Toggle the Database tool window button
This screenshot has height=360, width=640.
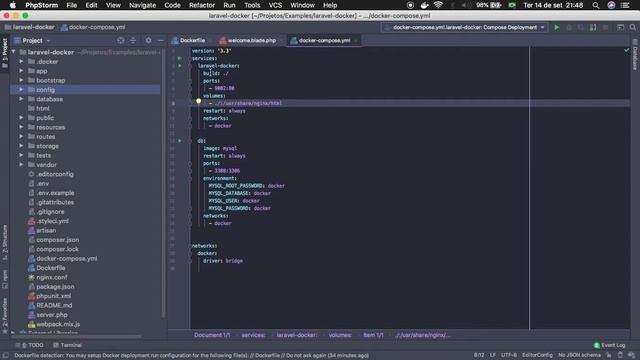click(x=635, y=55)
